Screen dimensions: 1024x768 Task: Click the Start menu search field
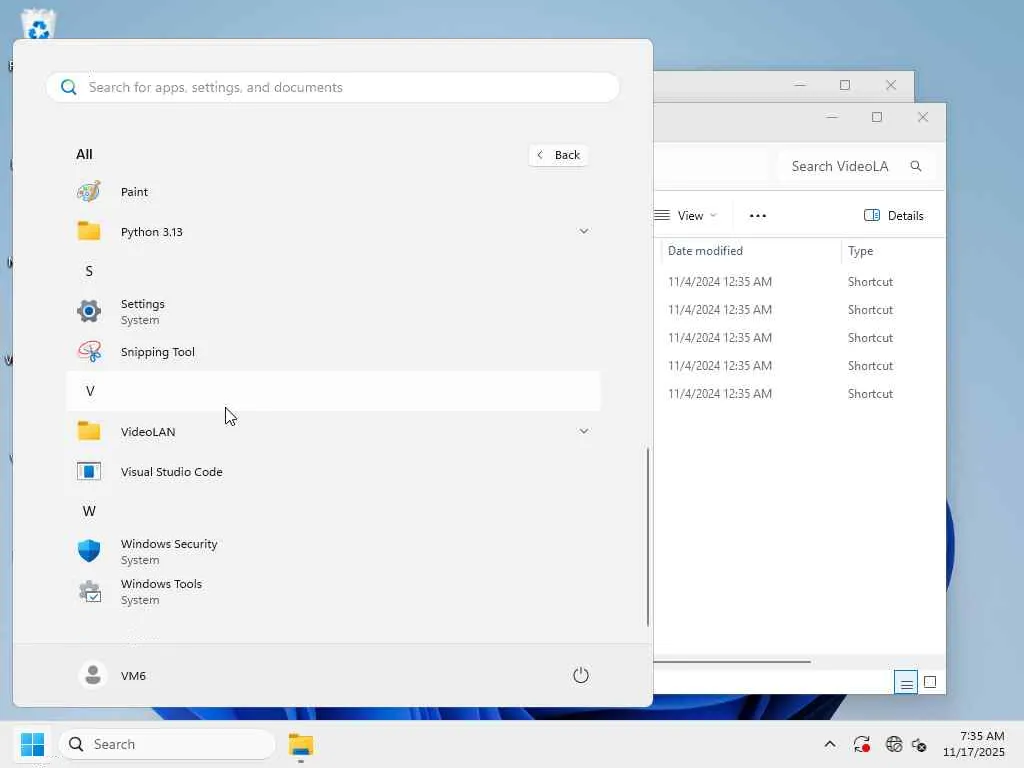point(333,87)
